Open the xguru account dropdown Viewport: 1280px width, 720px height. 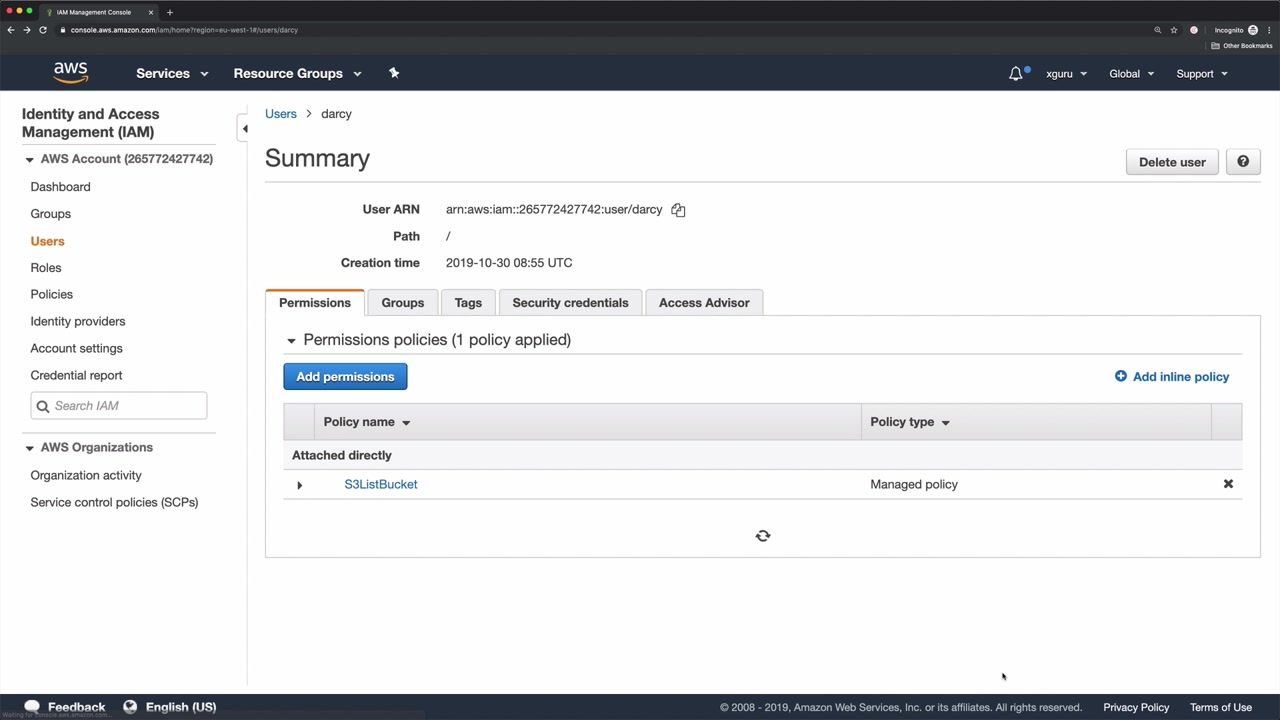pos(1066,74)
